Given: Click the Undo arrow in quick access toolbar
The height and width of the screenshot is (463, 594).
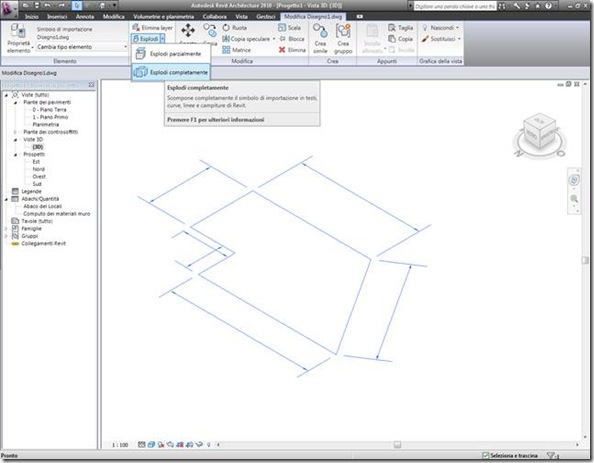Looking at the screenshot, I should (x=48, y=6).
